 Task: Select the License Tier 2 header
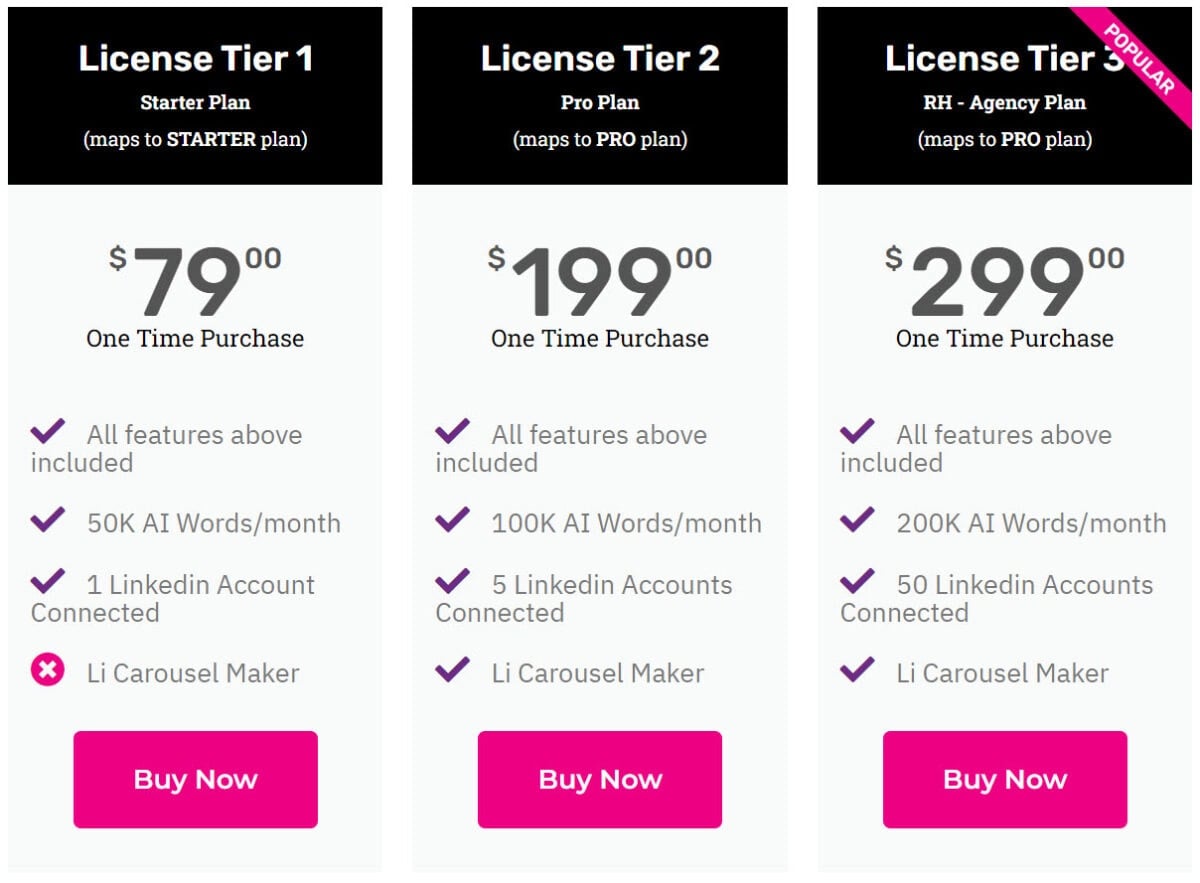coord(600,58)
